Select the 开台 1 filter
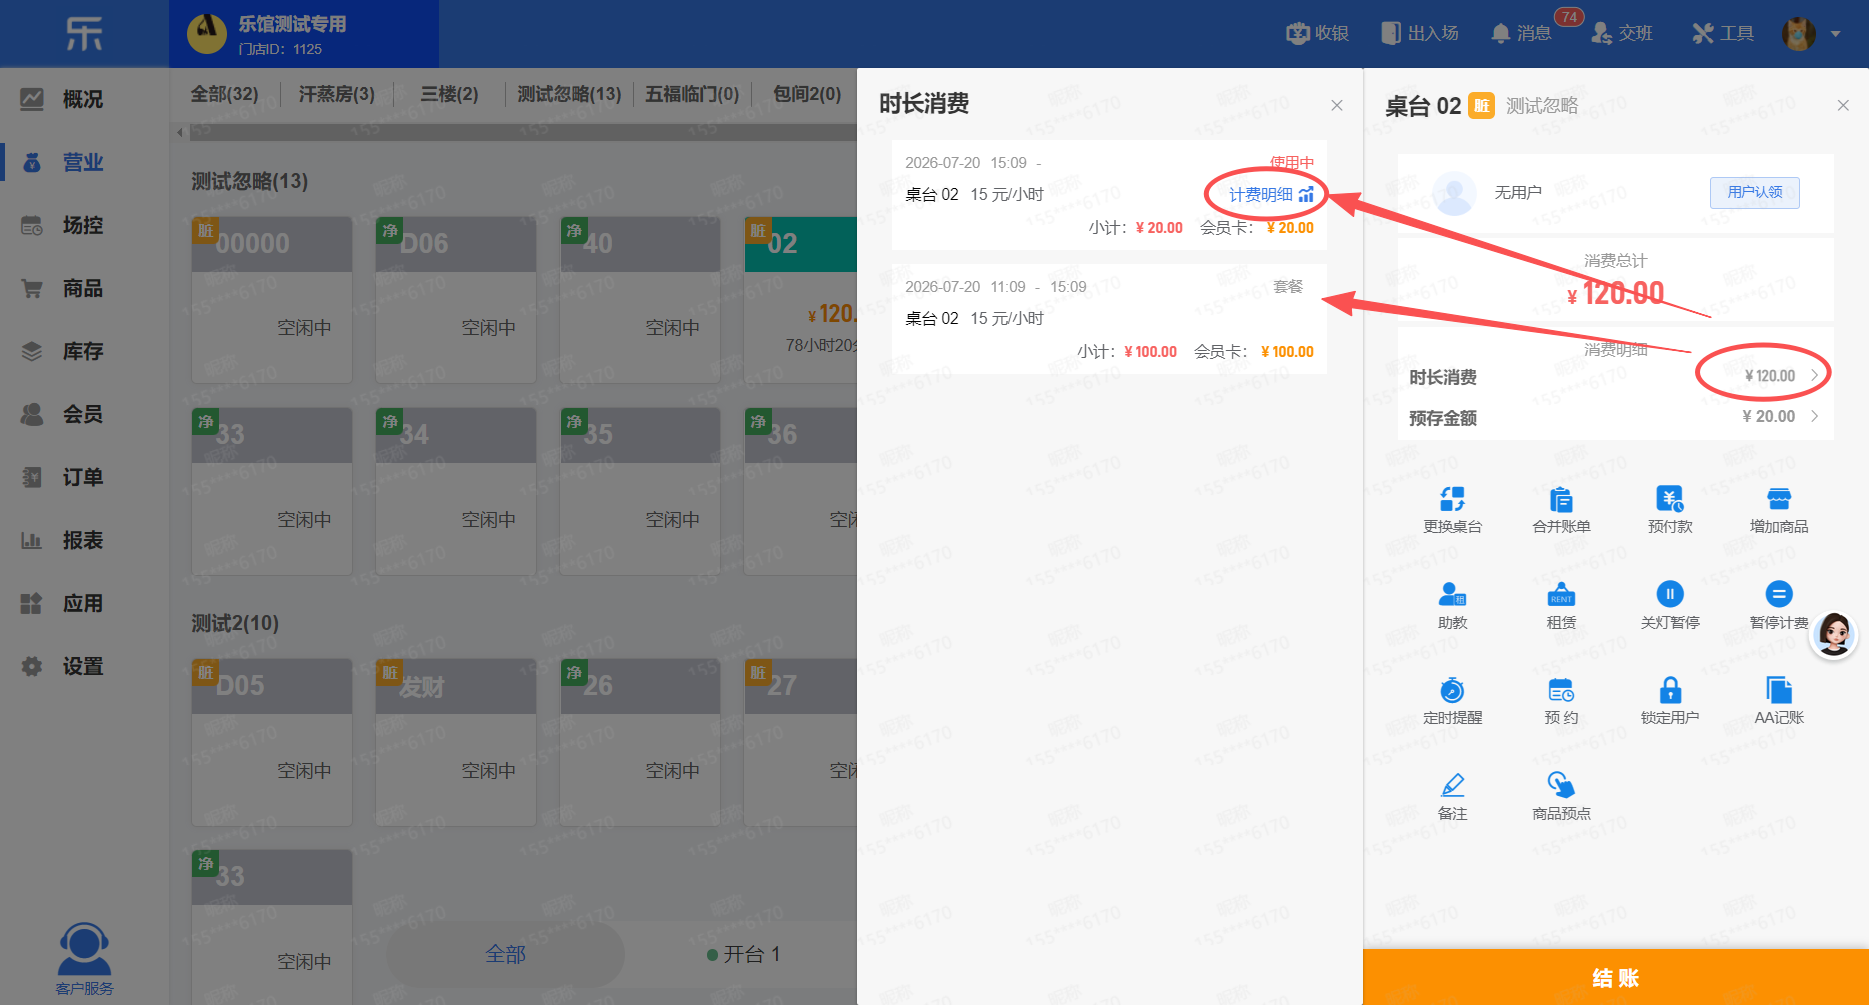This screenshot has width=1869, height=1005. [743, 954]
